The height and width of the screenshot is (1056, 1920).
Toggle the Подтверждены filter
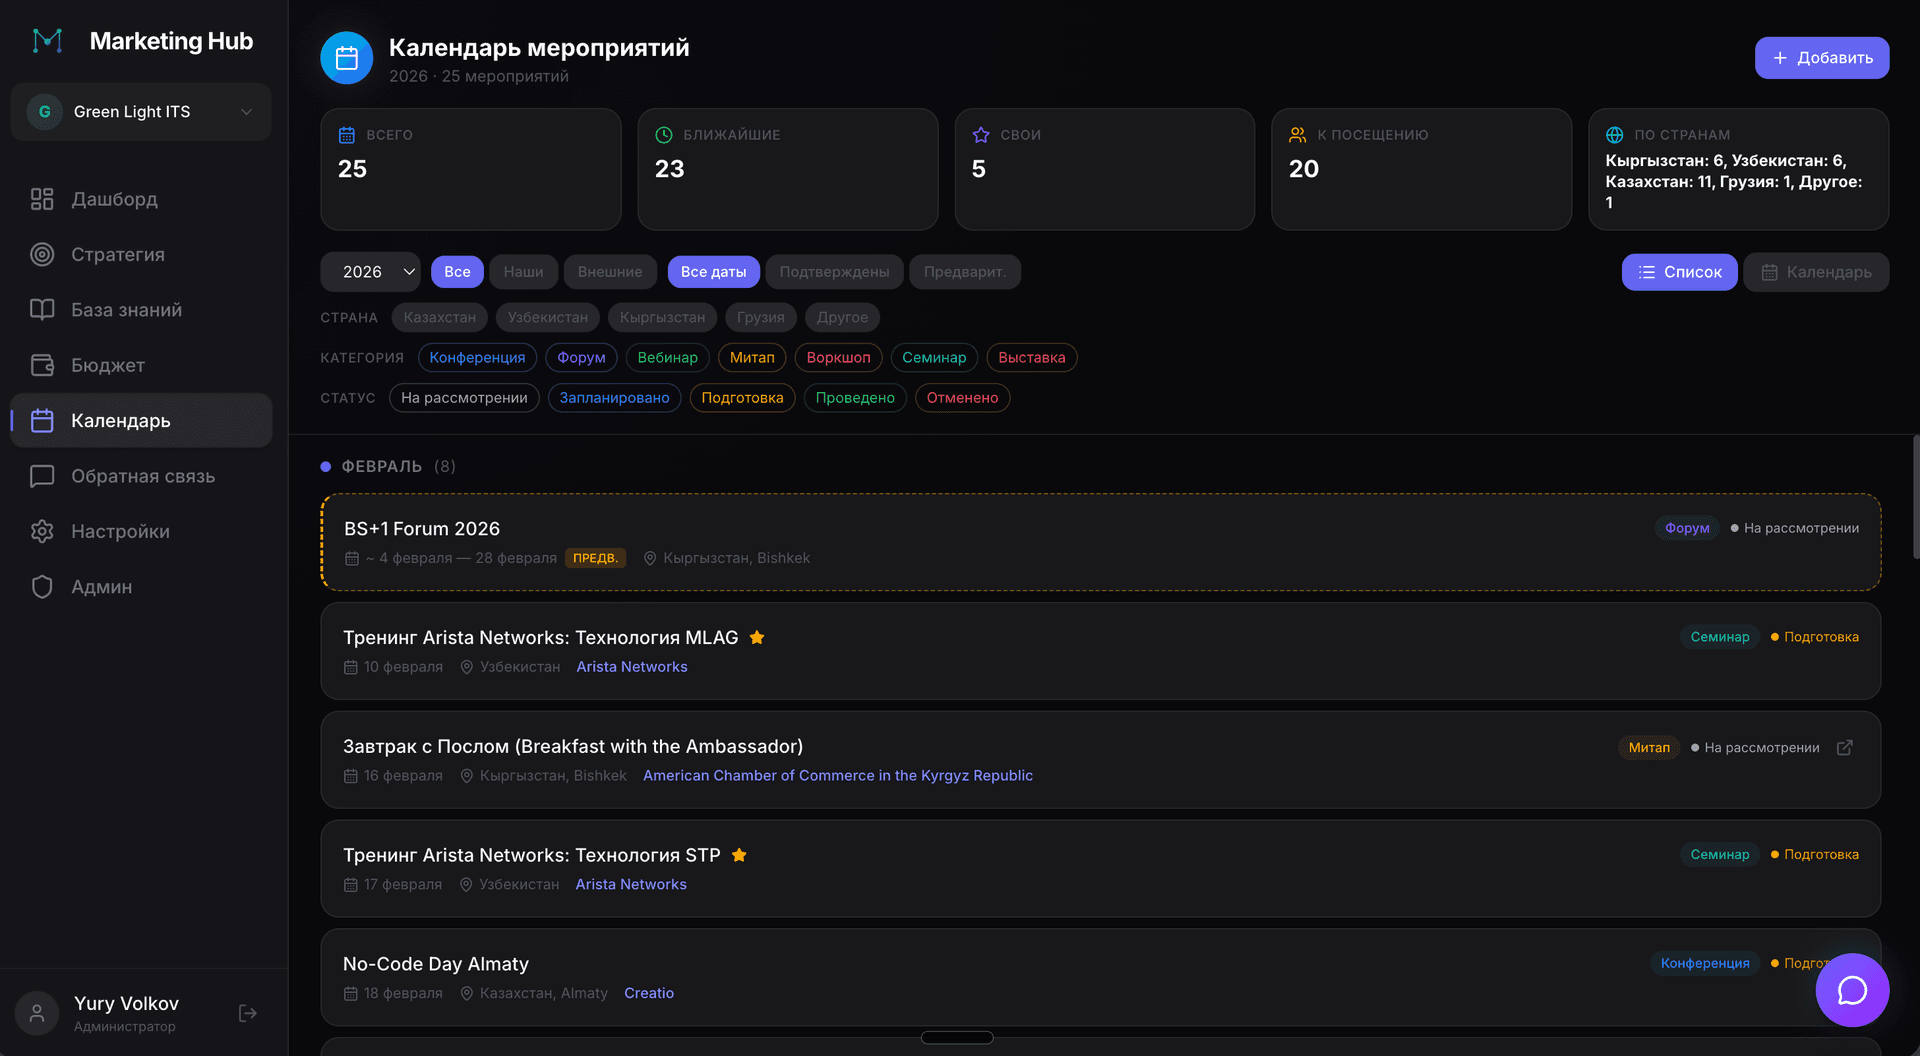pyautogui.click(x=834, y=271)
